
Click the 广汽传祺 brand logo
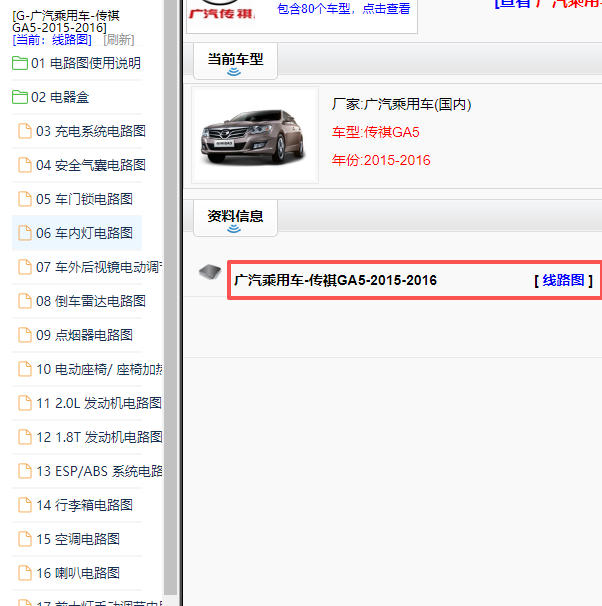(221, 10)
